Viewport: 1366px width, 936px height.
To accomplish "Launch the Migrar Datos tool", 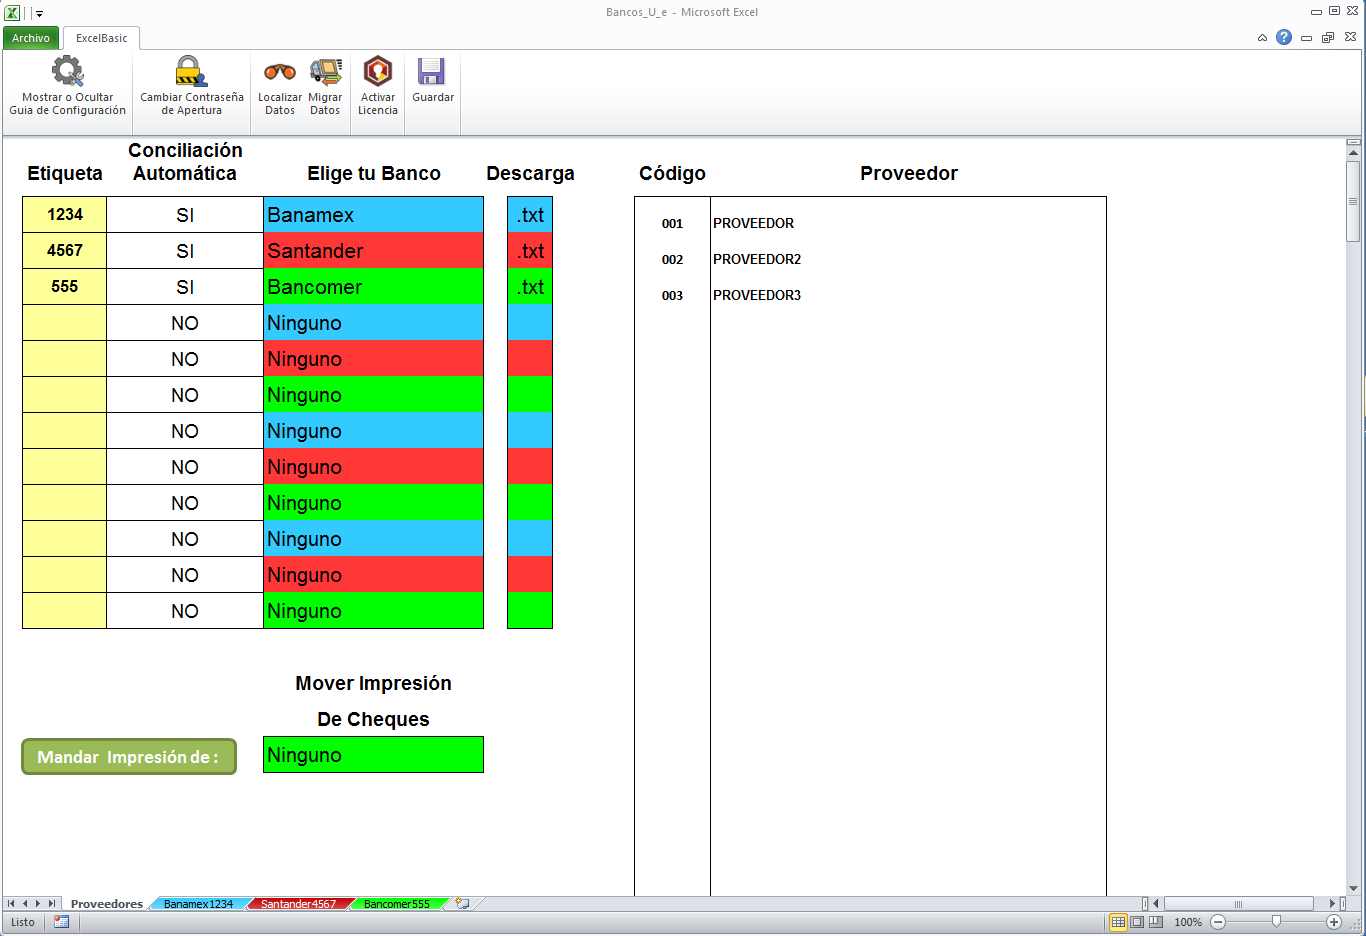I will (325, 73).
